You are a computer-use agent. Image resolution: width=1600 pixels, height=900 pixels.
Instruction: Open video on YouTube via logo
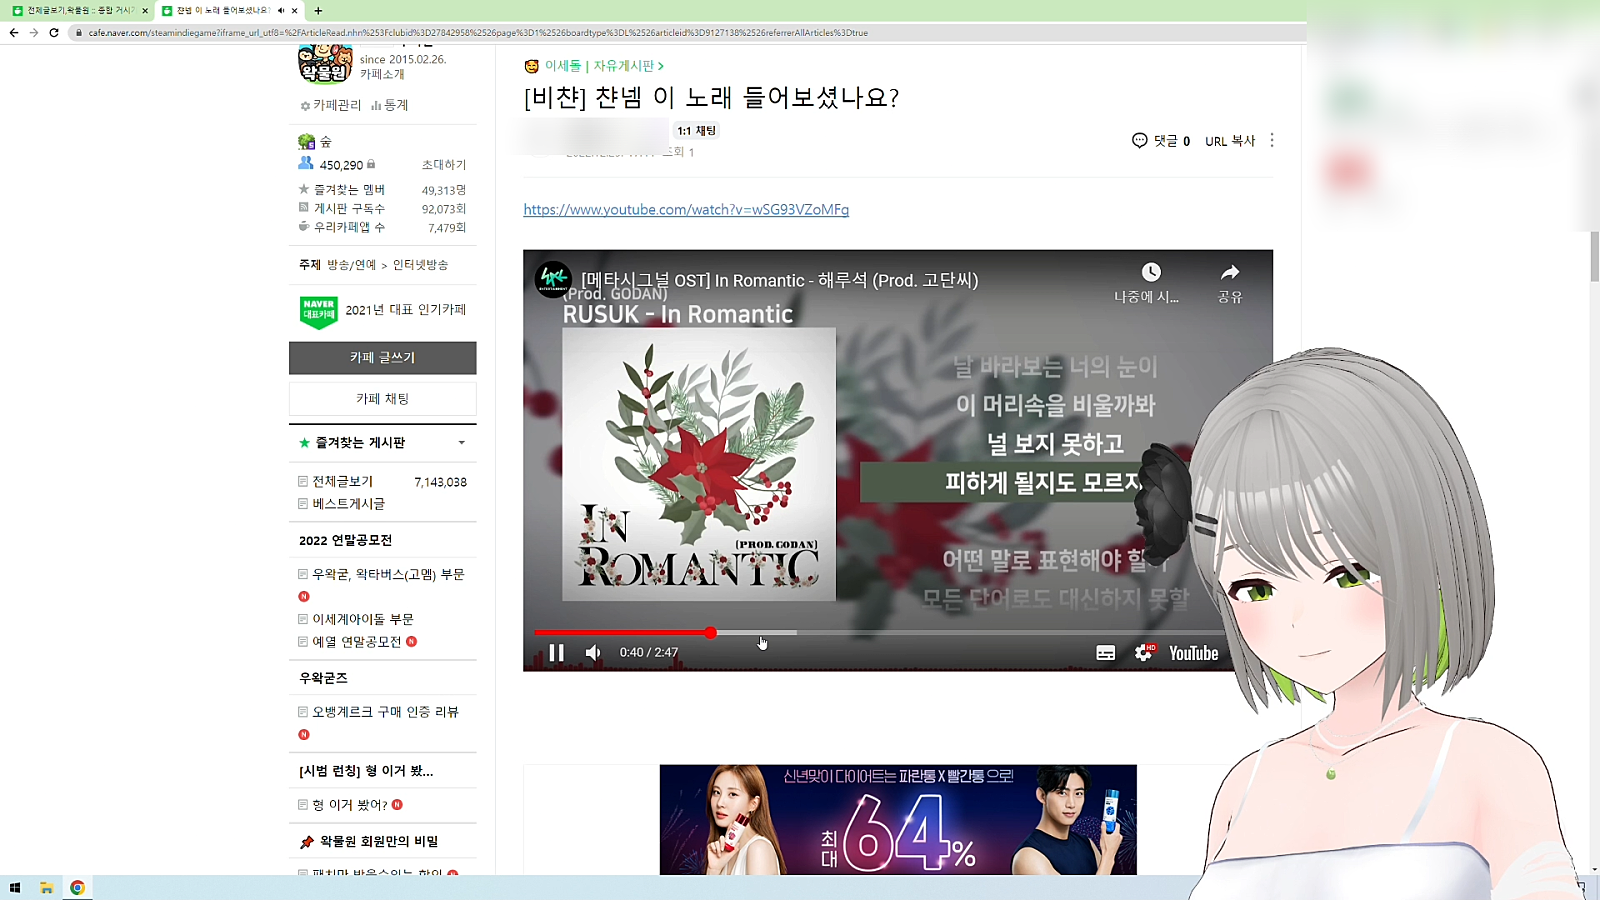point(1194,653)
